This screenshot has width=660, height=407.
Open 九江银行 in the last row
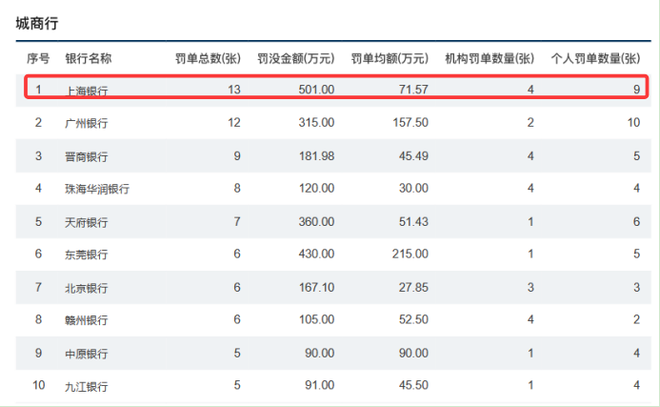(86, 387)
